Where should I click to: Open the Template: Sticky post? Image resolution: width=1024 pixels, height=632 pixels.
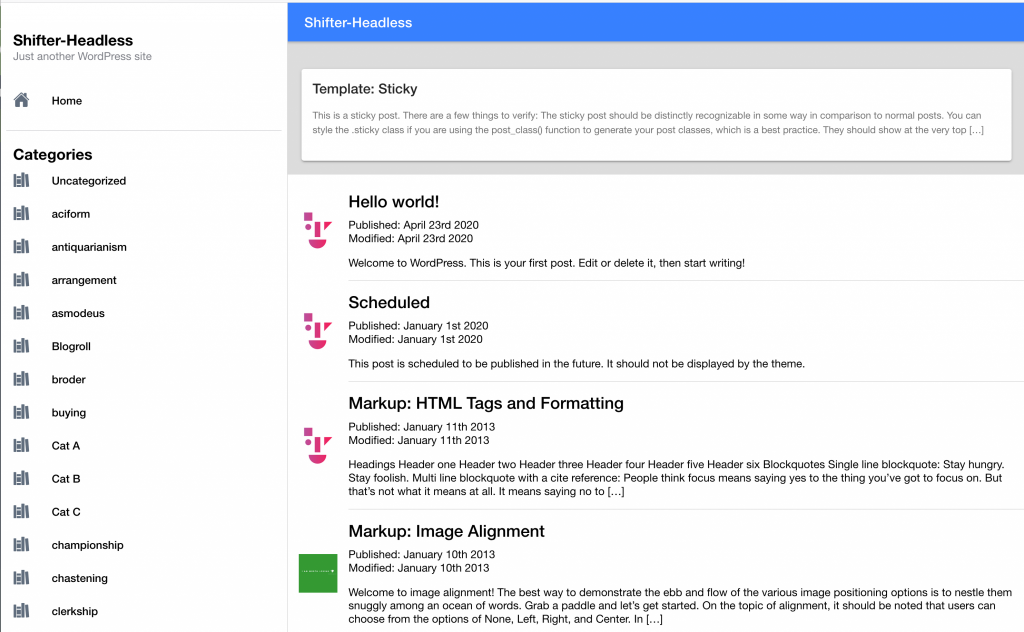point(364,89)
